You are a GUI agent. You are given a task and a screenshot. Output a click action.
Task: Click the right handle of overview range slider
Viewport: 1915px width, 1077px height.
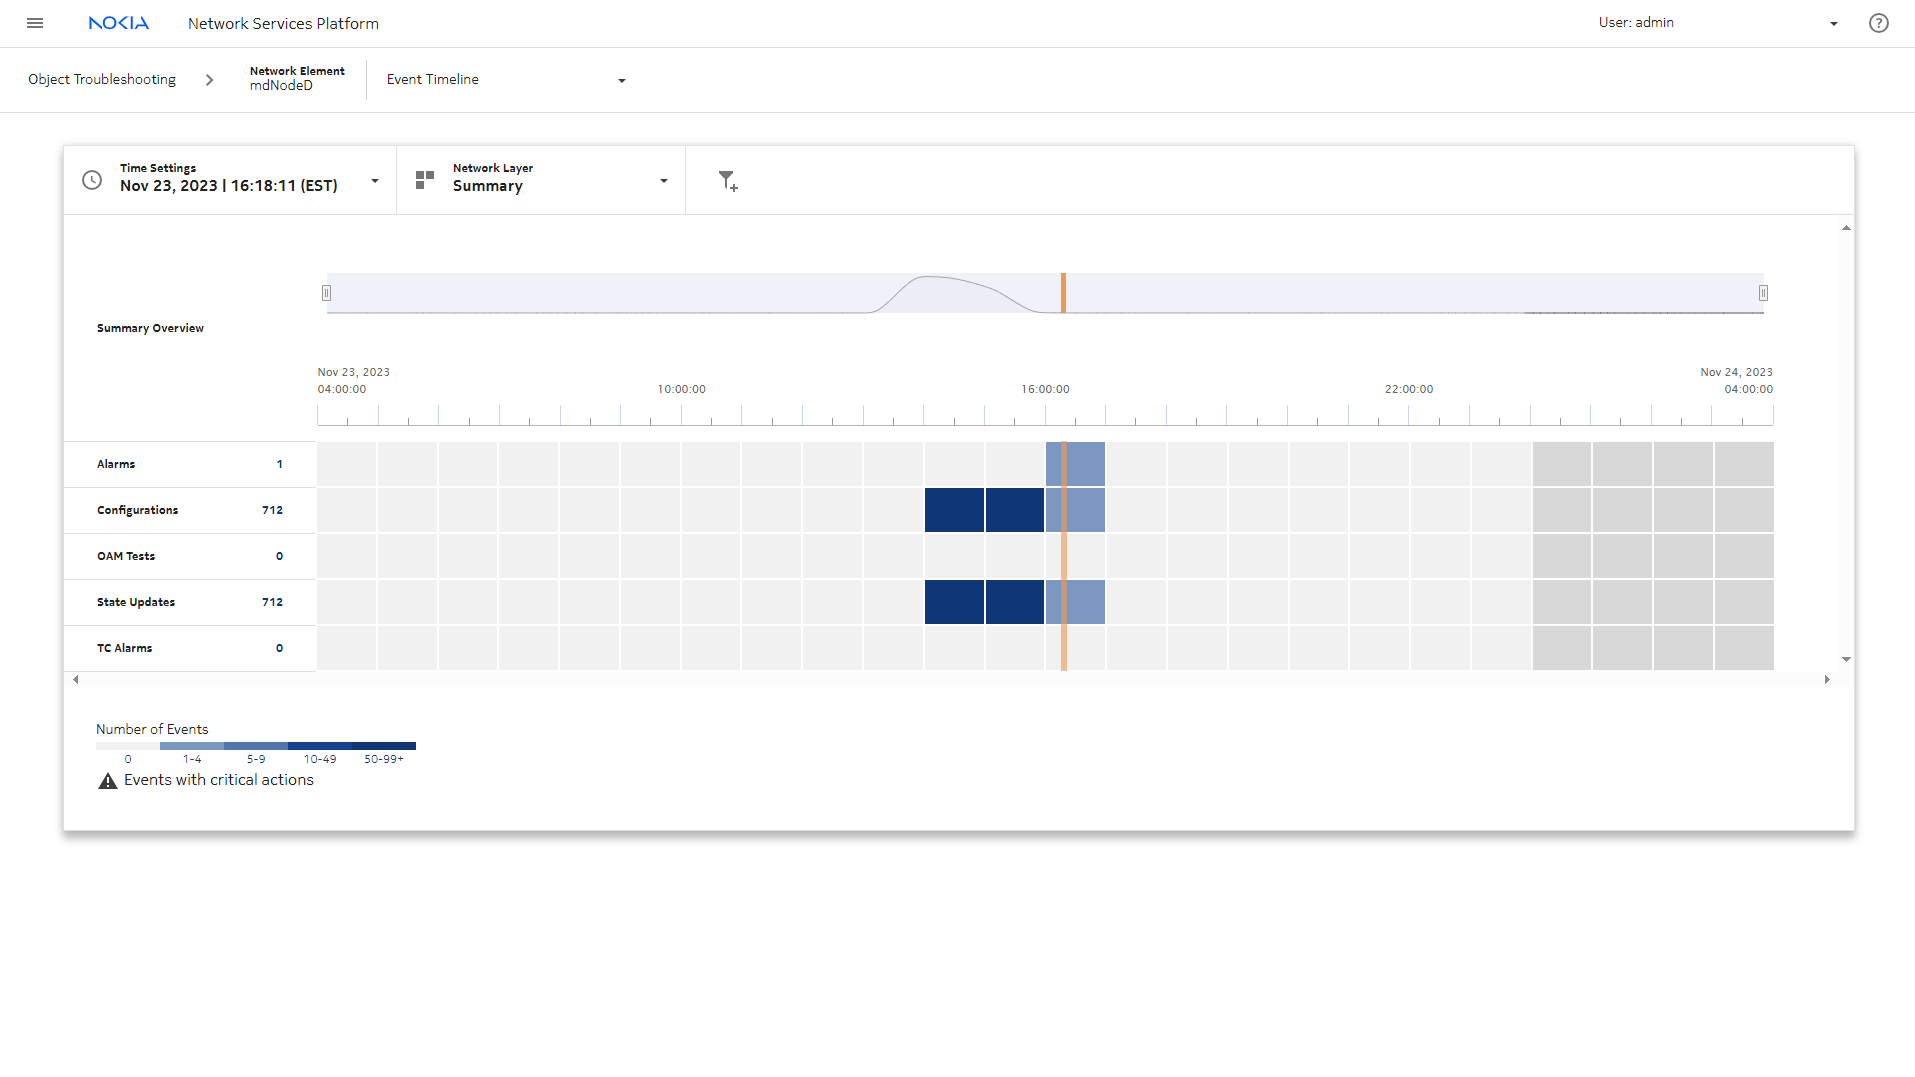coord(1763,293)
